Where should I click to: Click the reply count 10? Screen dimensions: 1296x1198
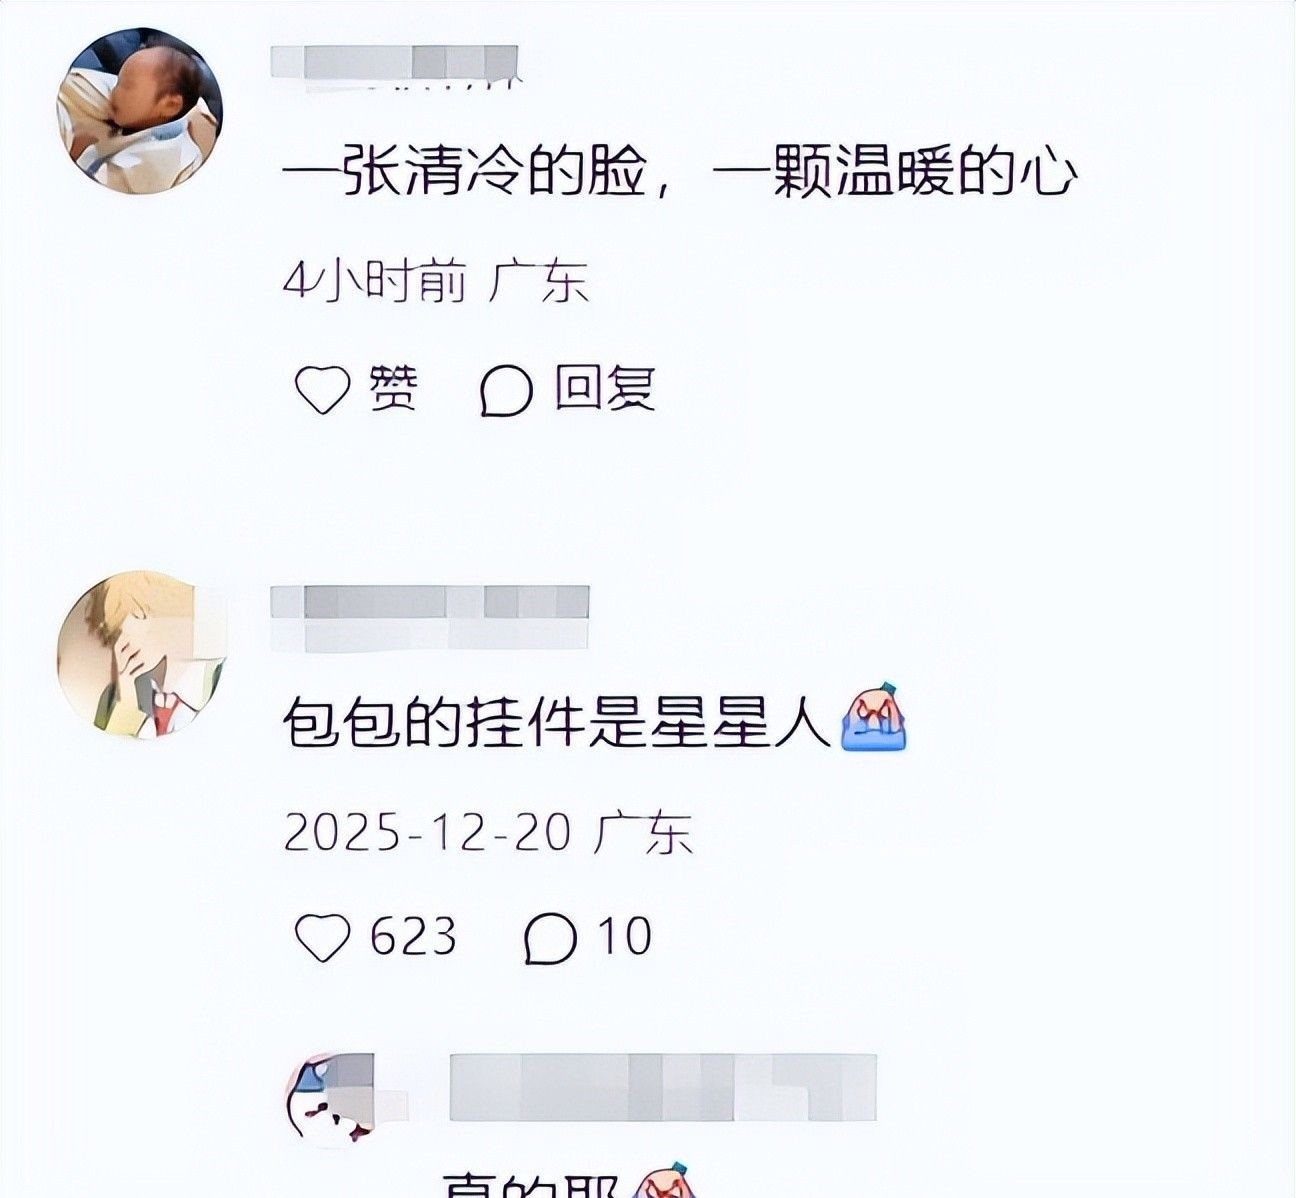(x=625, y=937)
